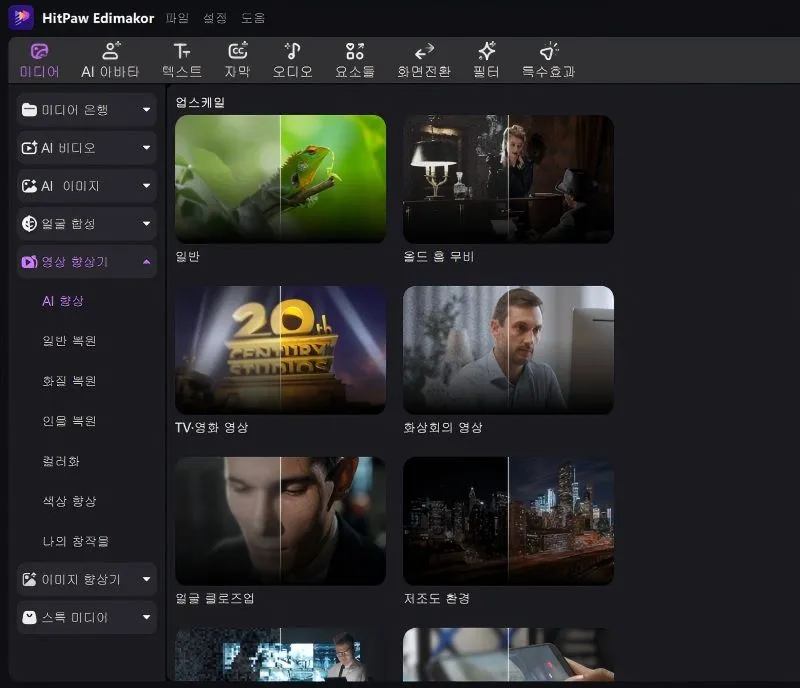Select 화질 복원 submenu item
The image size is (800, 688).
click(69, 381)
